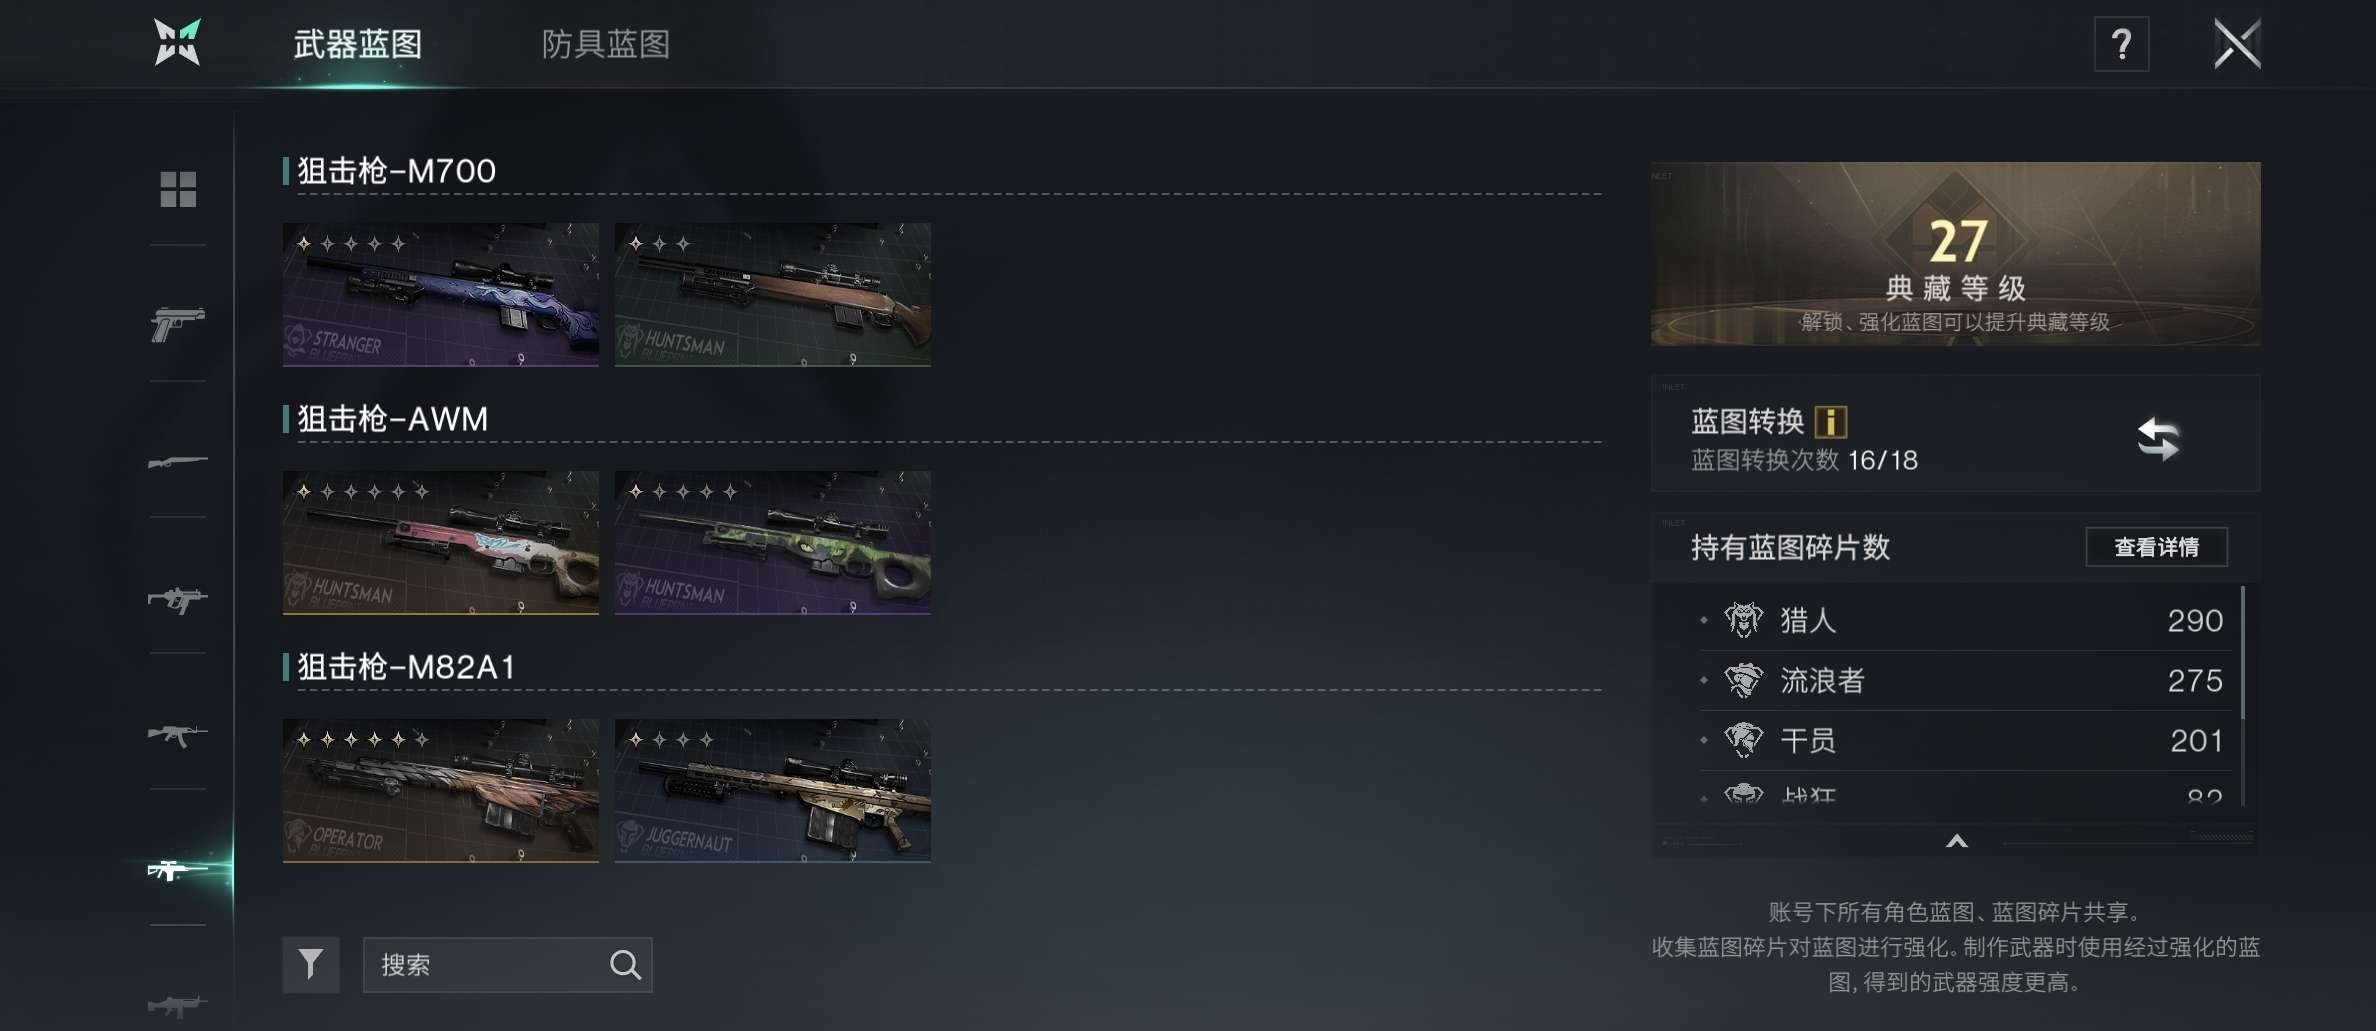The height and width of the screenshot is (1031, 2376).
Task: Open the help question mark button
Action: click(2121, 44)
